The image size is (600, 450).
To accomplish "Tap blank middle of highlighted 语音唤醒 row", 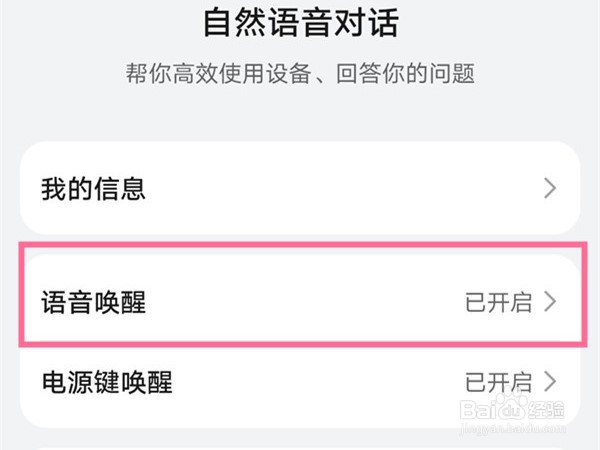I will point(300,303).
